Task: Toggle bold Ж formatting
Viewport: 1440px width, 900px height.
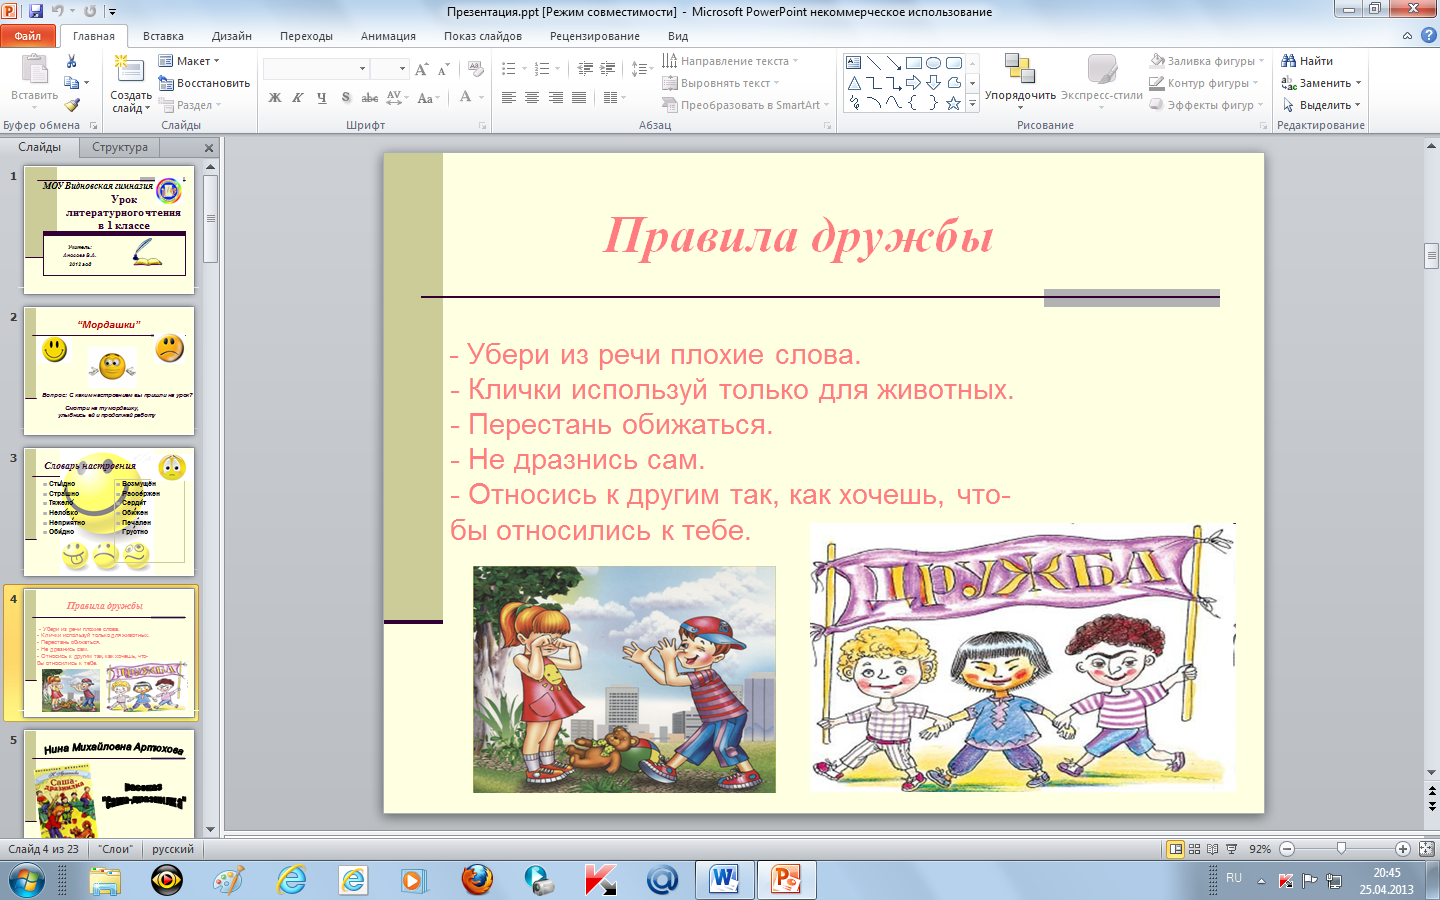Action: (x=275, y=98)
